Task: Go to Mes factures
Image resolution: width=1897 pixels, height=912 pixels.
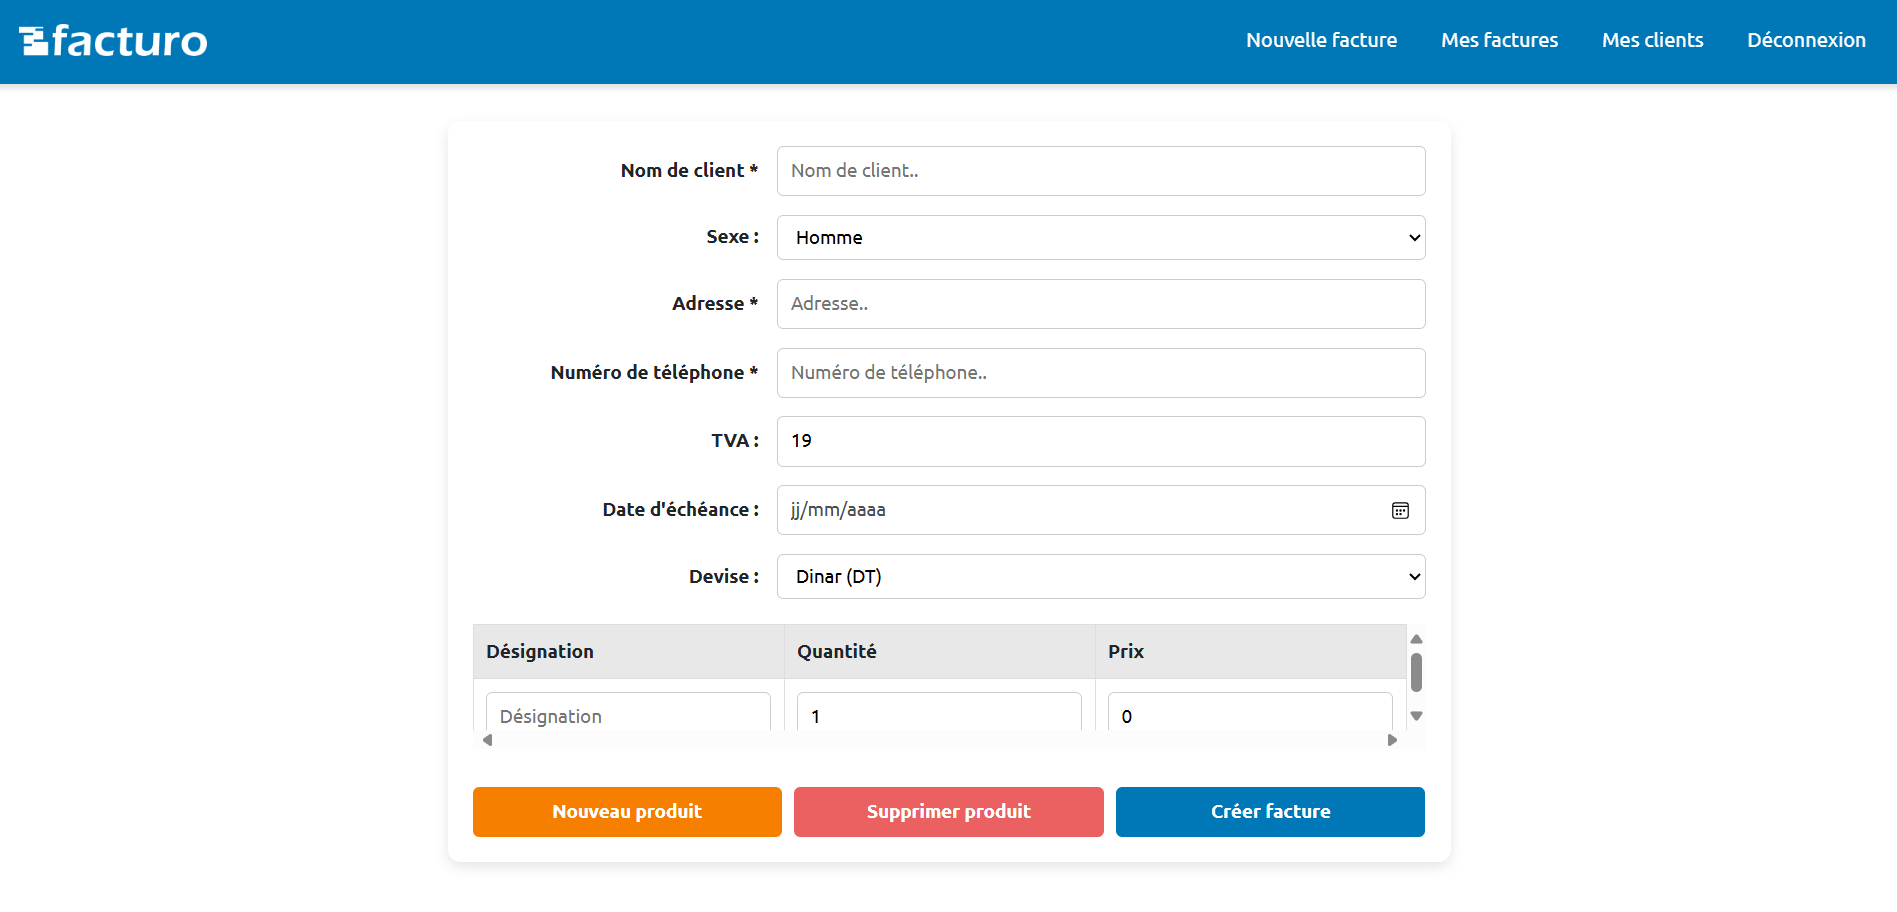Action: pyautogui.click(x=1499, y=41)
